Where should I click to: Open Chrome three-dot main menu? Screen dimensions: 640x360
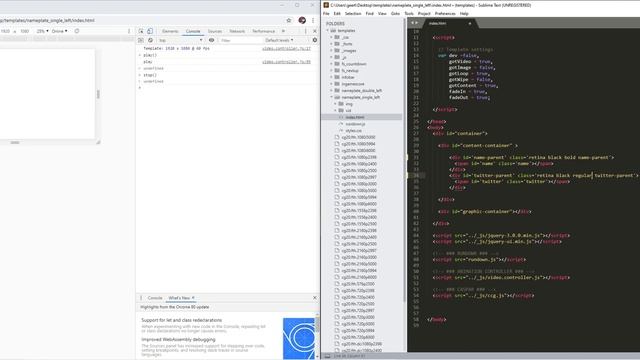[313, 20]
